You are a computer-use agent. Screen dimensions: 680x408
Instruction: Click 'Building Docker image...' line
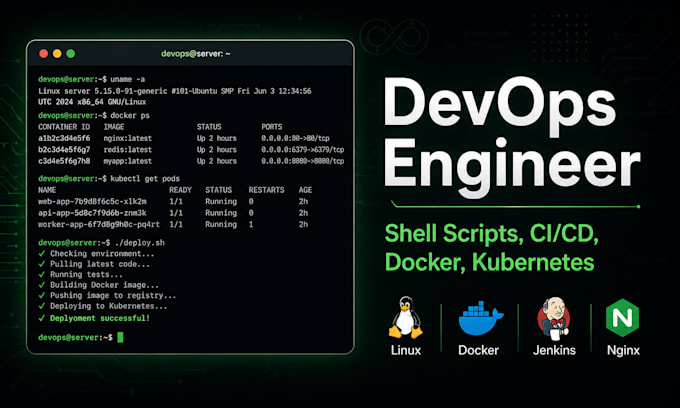98,285
